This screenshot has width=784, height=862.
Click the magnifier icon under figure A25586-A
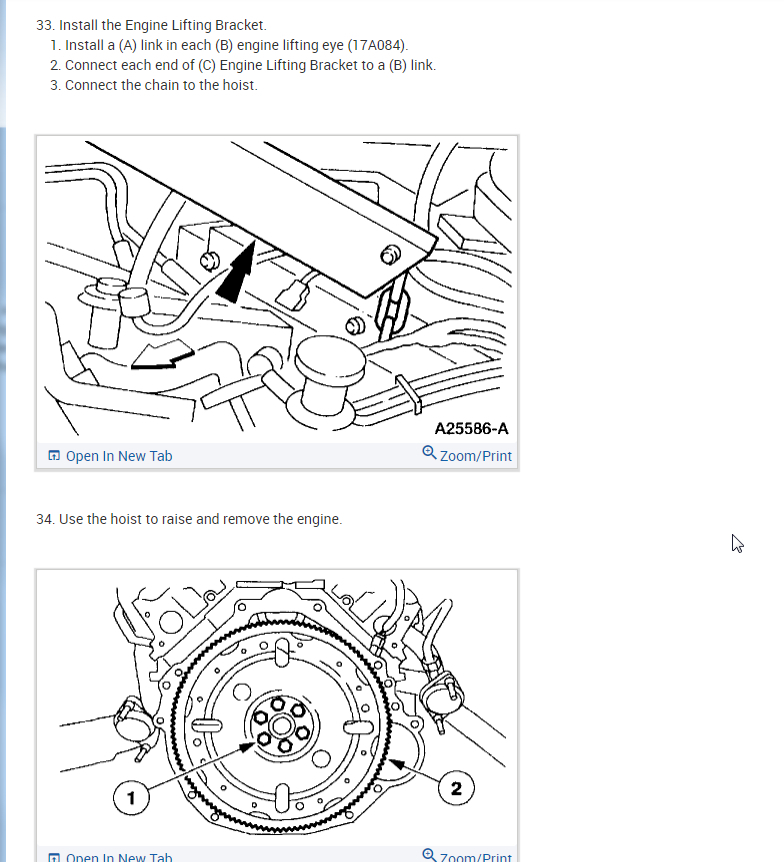coord(429,452)
